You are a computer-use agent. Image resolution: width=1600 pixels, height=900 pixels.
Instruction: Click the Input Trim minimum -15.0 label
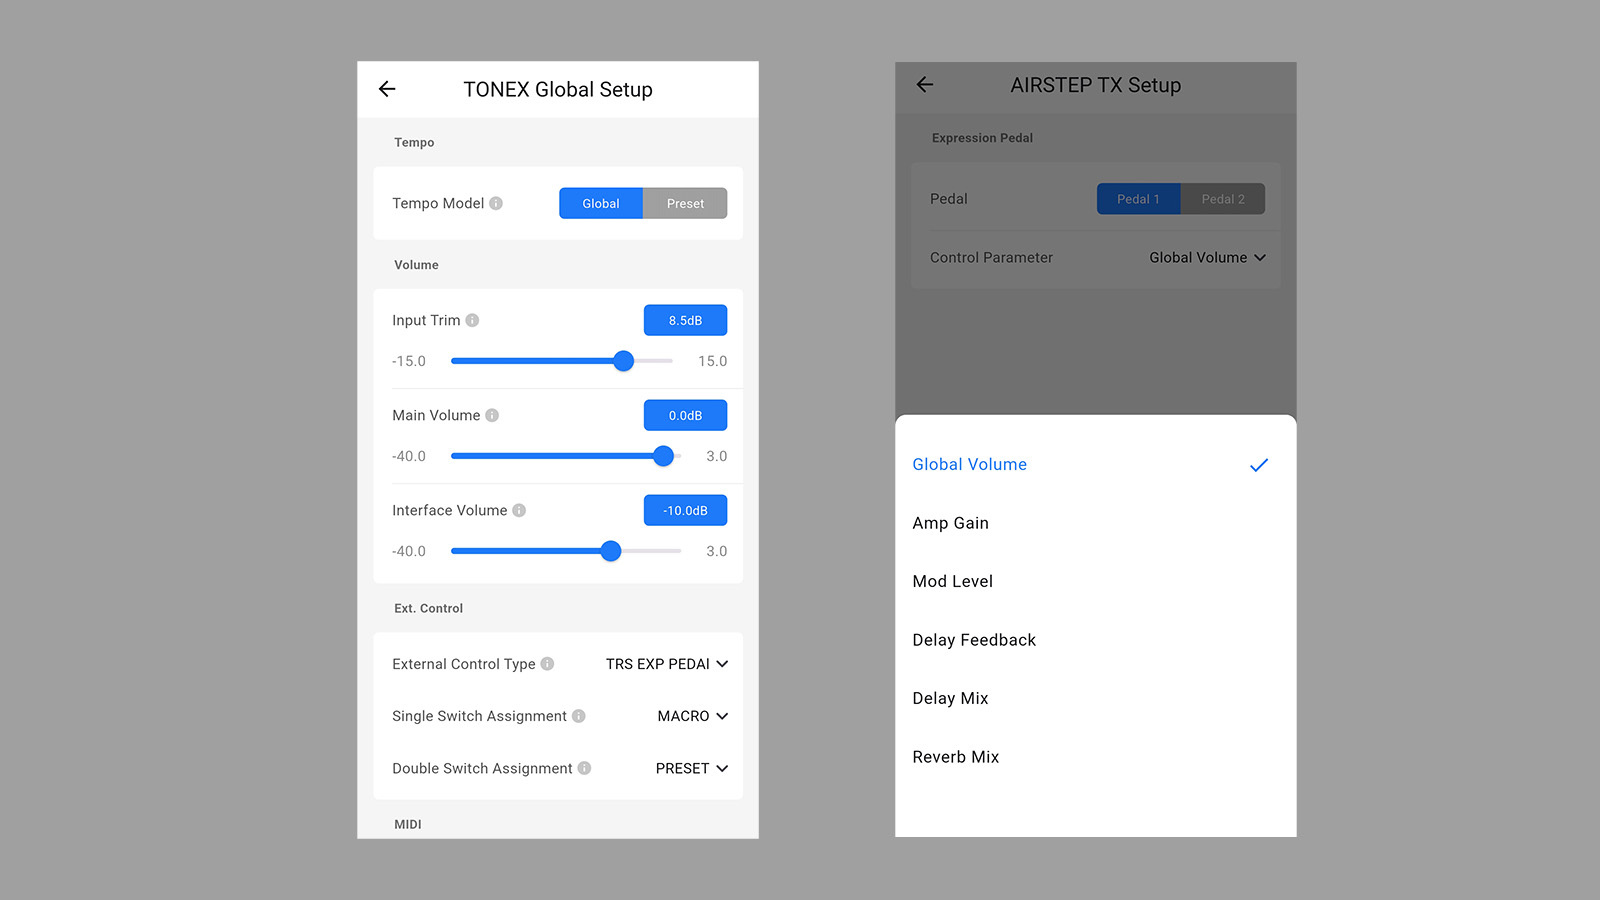click(x=409, y=361)
